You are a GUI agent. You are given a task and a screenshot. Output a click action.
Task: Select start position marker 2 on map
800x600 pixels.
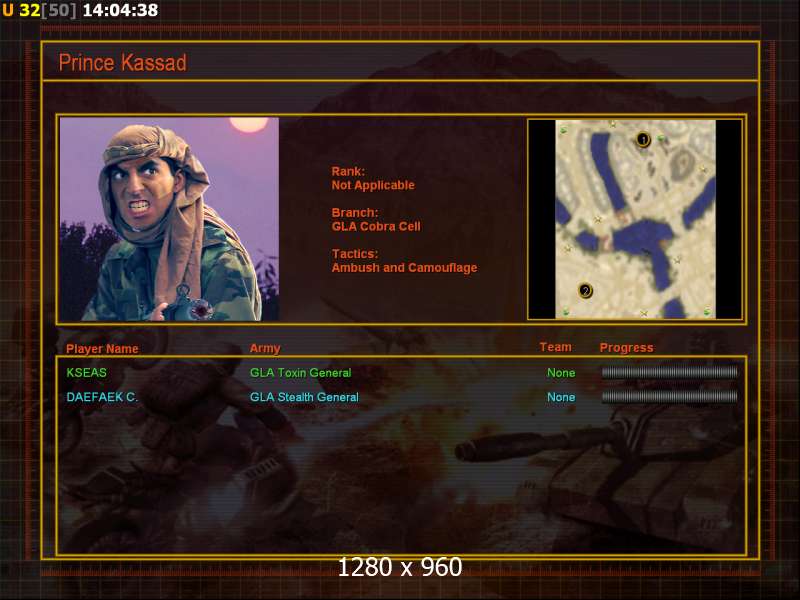585,291
